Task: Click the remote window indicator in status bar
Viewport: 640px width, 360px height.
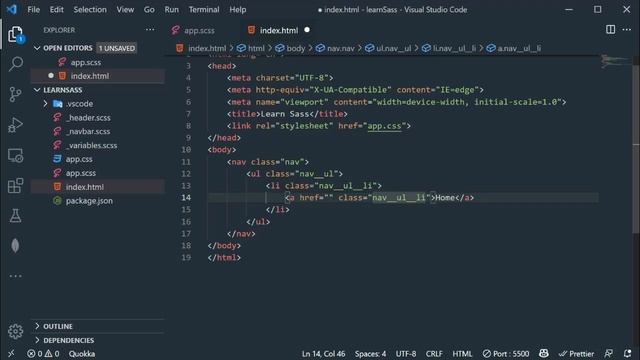Action: tap(11, 353)
